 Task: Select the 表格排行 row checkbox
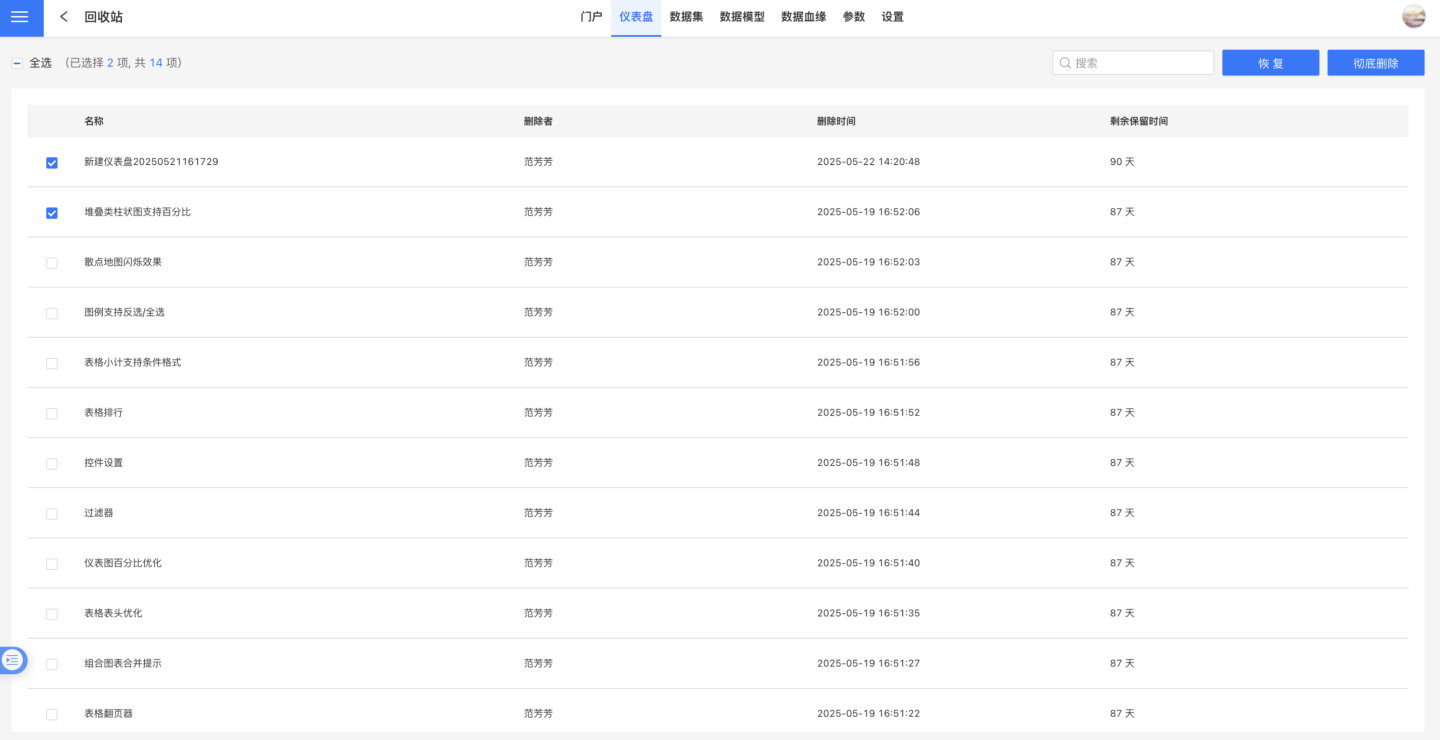point(52,413)
